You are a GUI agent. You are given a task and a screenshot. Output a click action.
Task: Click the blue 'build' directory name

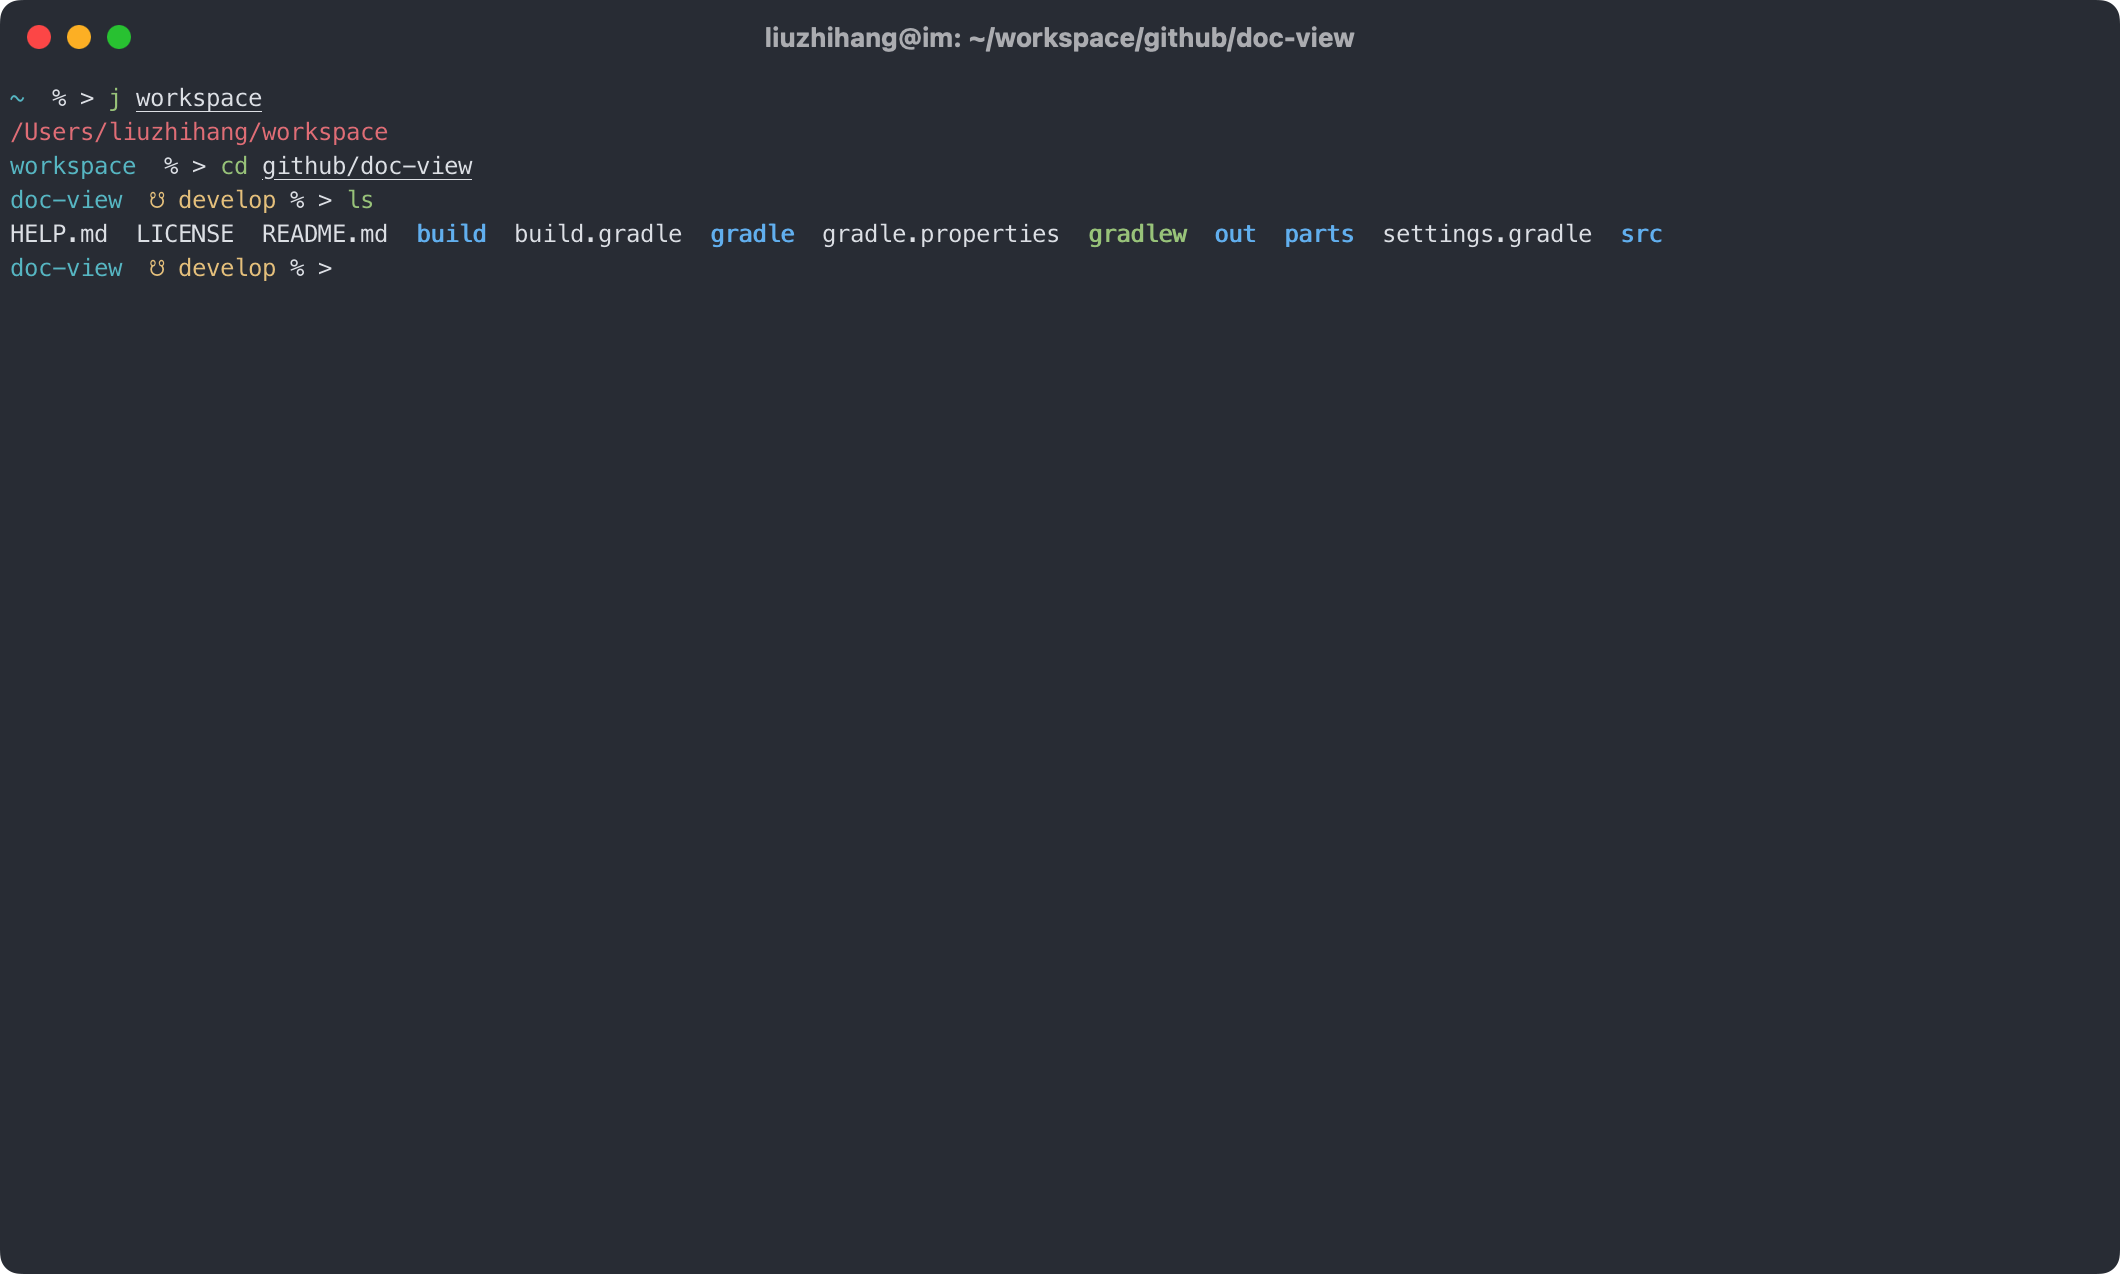(451, 234)
